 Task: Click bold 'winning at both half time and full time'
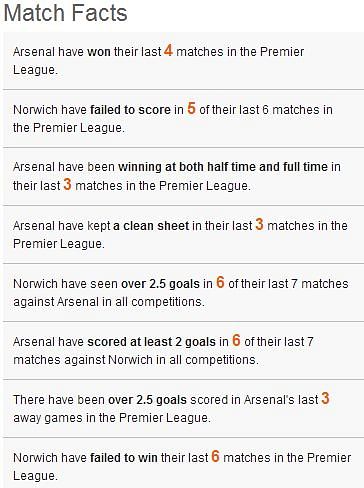[x=223, y=167]
